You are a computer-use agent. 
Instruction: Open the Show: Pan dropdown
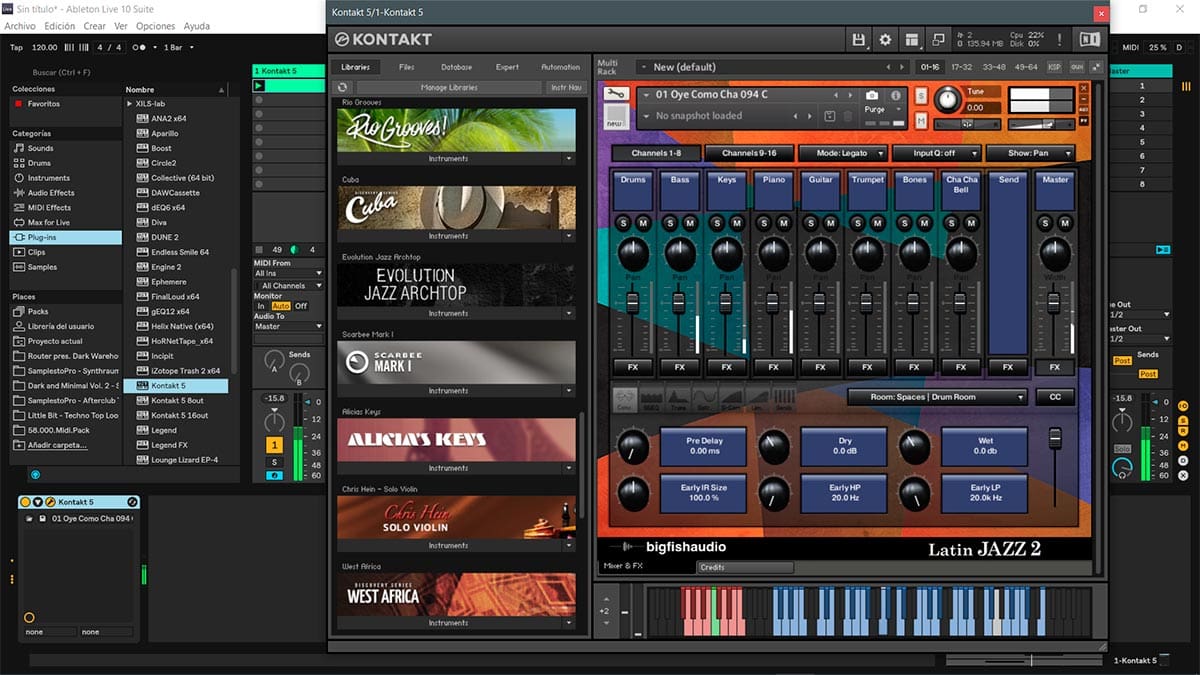coord(1030,153)
